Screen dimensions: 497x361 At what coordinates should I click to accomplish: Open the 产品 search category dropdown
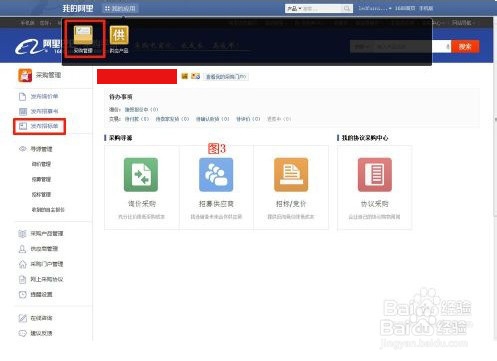[294, 9]
